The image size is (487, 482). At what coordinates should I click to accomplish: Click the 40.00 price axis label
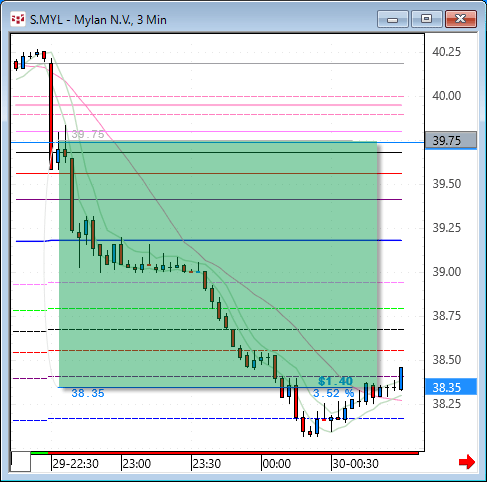pyautogui.click(x=447, y=96)
